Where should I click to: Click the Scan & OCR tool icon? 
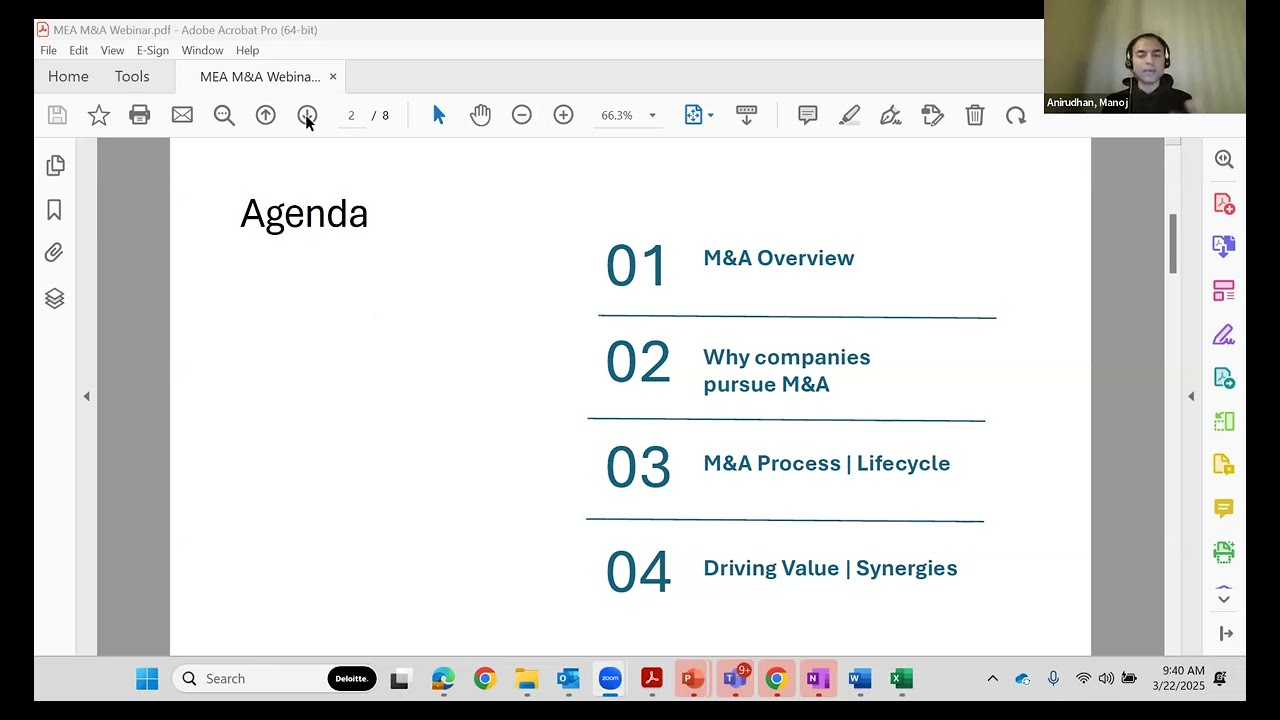point(1224,551)
